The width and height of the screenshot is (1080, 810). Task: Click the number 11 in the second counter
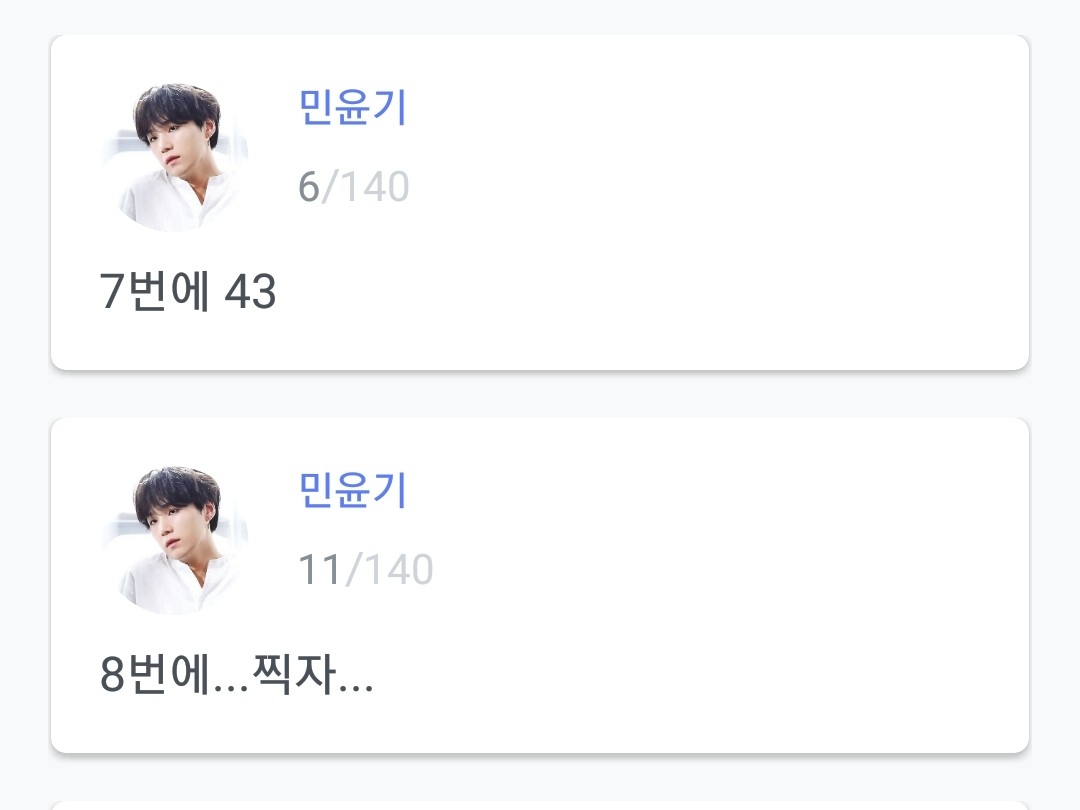(x=320, y=570)
